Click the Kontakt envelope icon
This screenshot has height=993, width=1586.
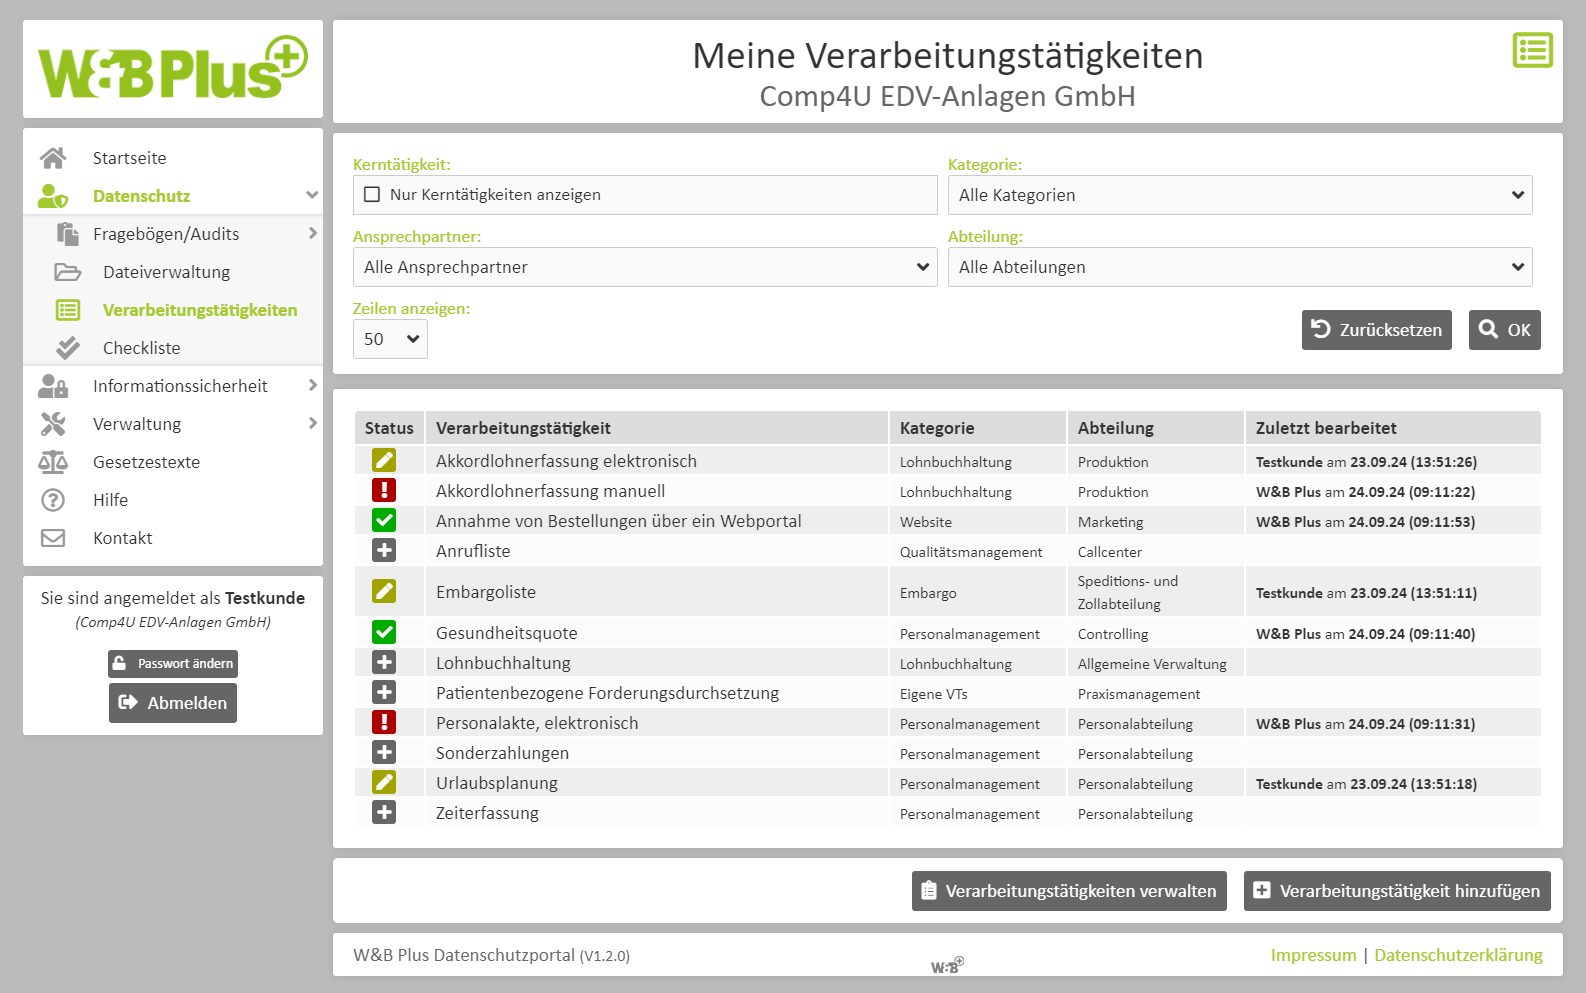coord(53,538)
